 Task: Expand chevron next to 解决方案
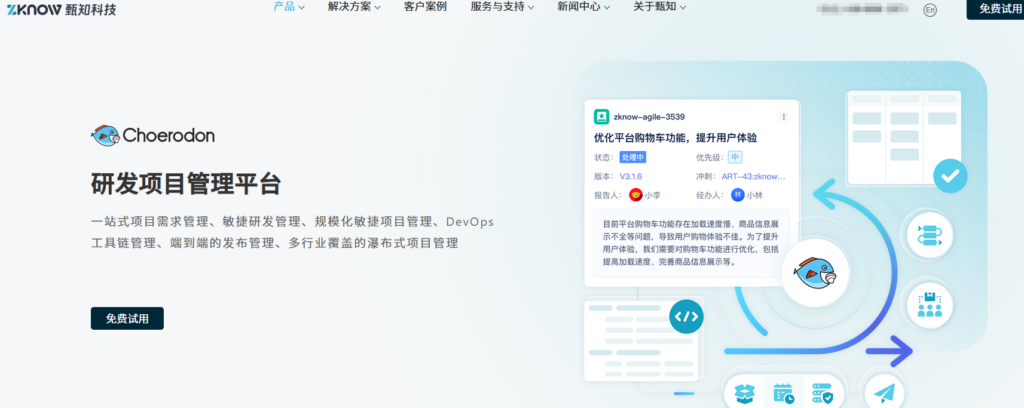tap(377, 8)
